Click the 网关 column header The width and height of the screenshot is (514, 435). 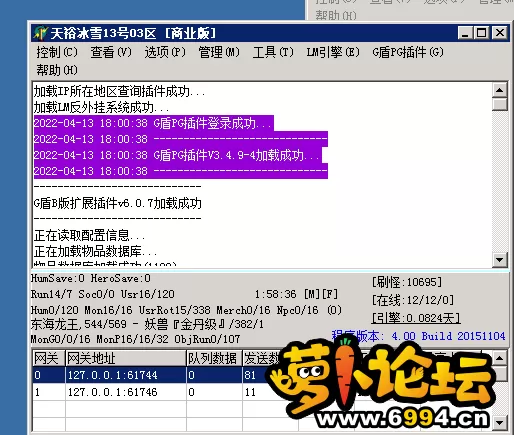[49, 358]
